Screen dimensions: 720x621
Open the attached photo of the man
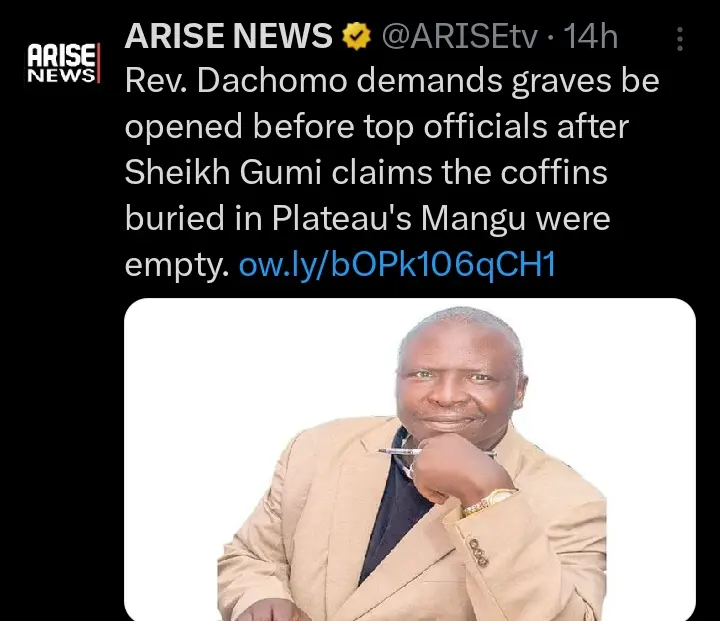[410, 459]
